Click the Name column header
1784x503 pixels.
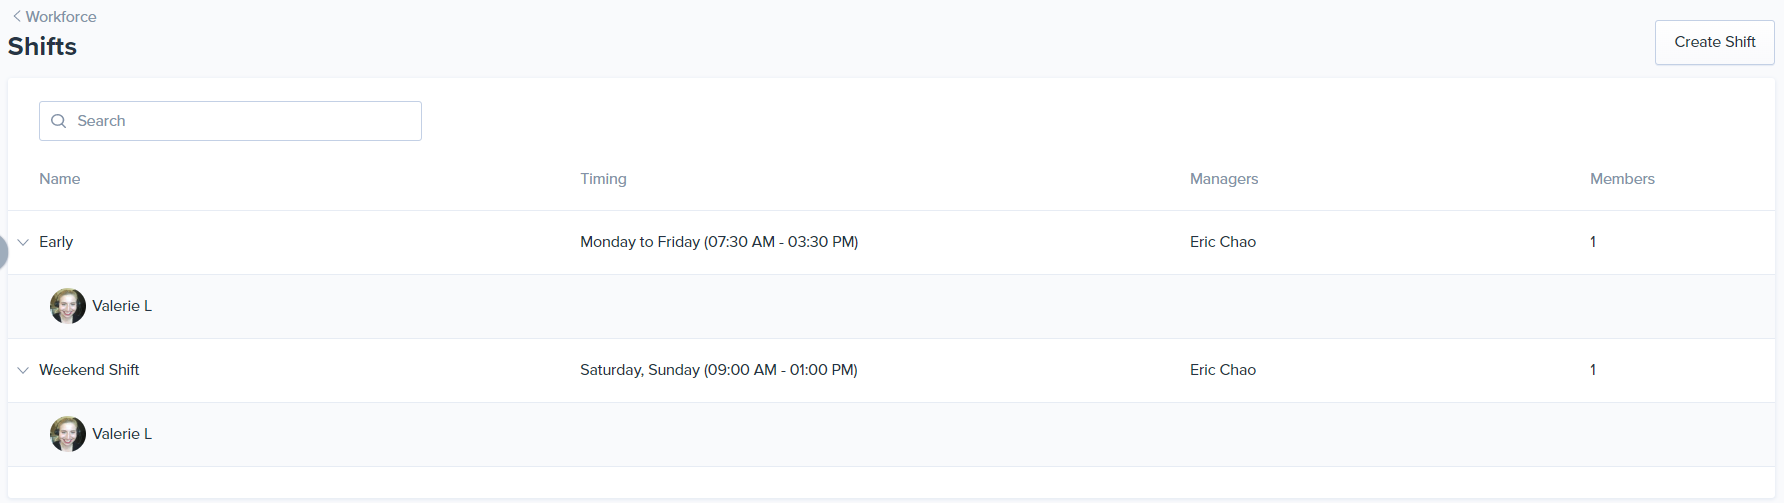pyautogui.click(x=60, y=179)
